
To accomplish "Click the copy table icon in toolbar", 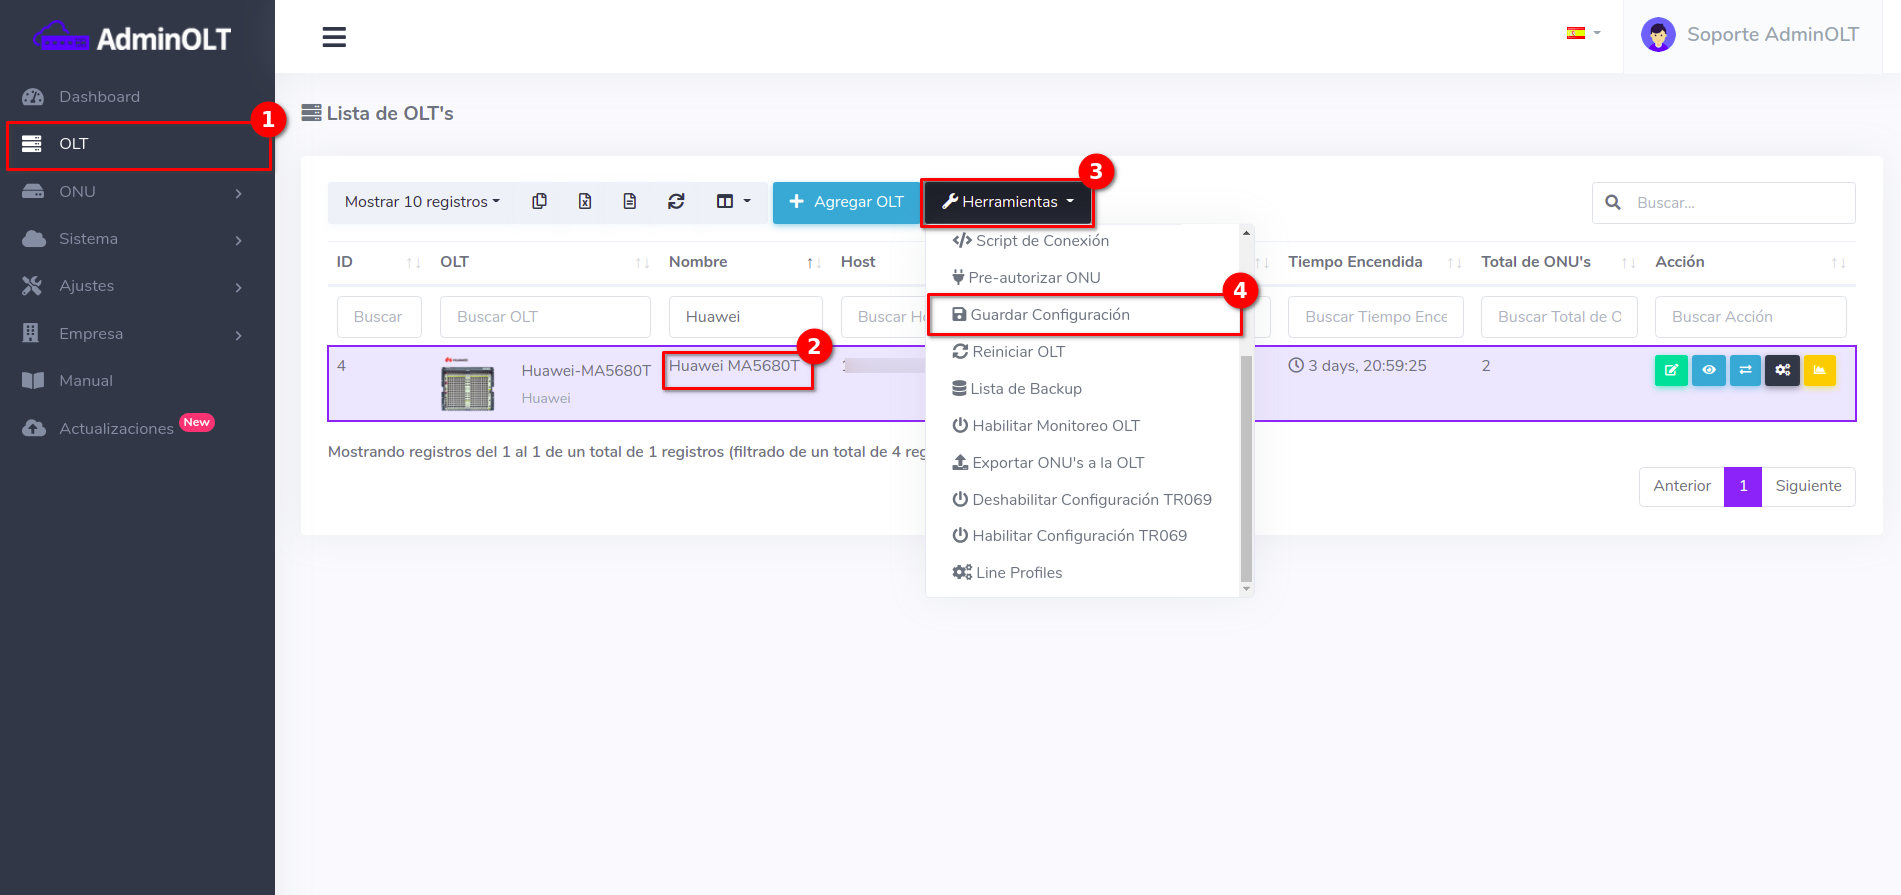I will coord(539,202).
